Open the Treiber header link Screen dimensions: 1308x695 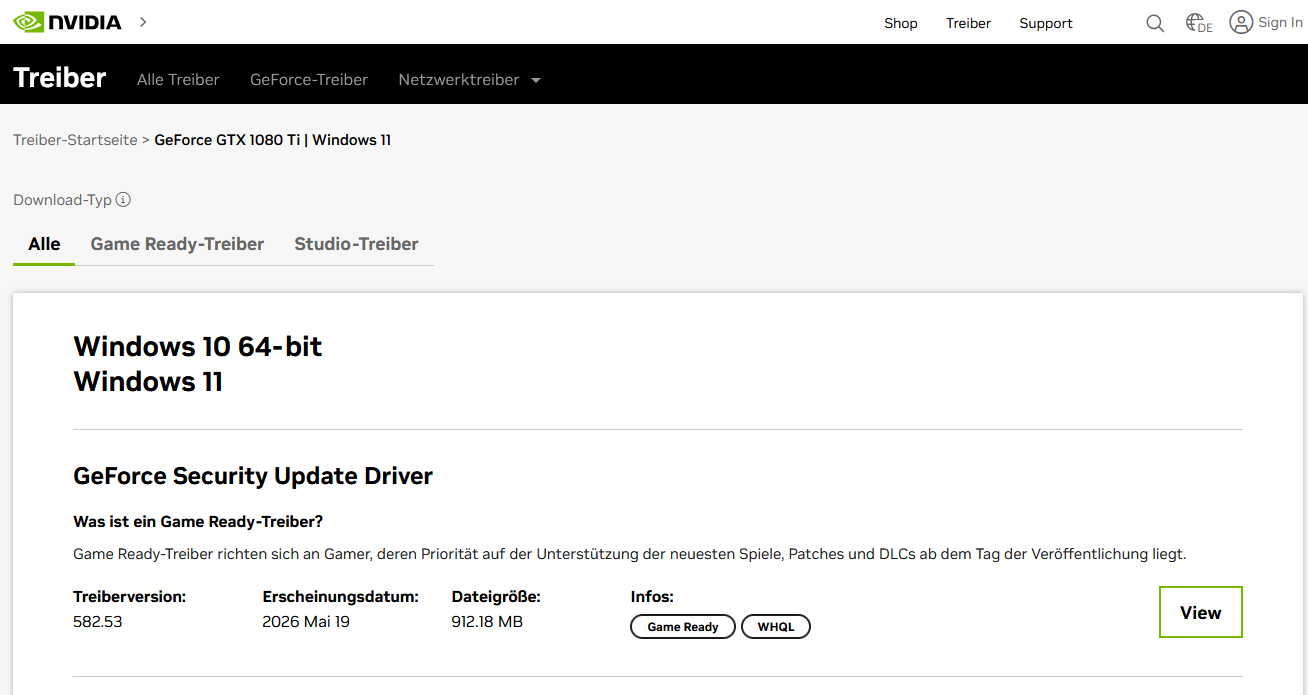coord(968,23)
